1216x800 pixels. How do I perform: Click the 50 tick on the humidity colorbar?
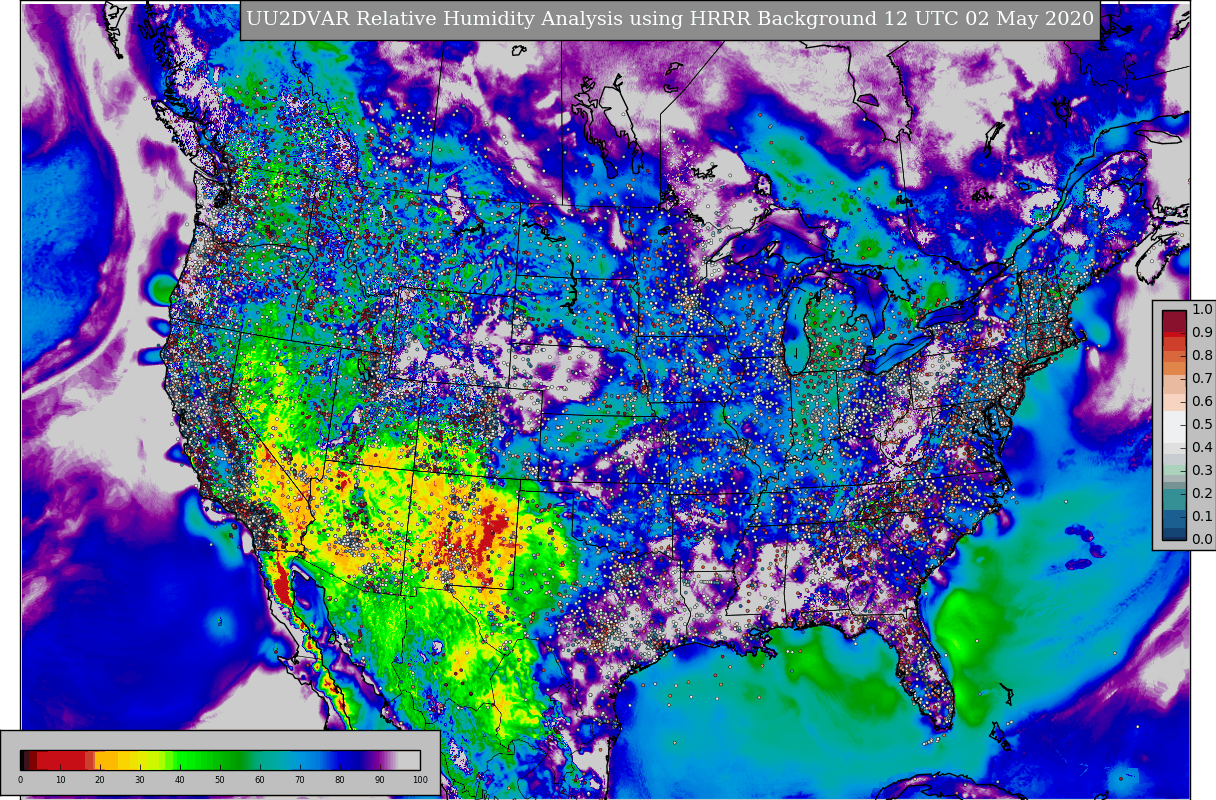point(220,780)
